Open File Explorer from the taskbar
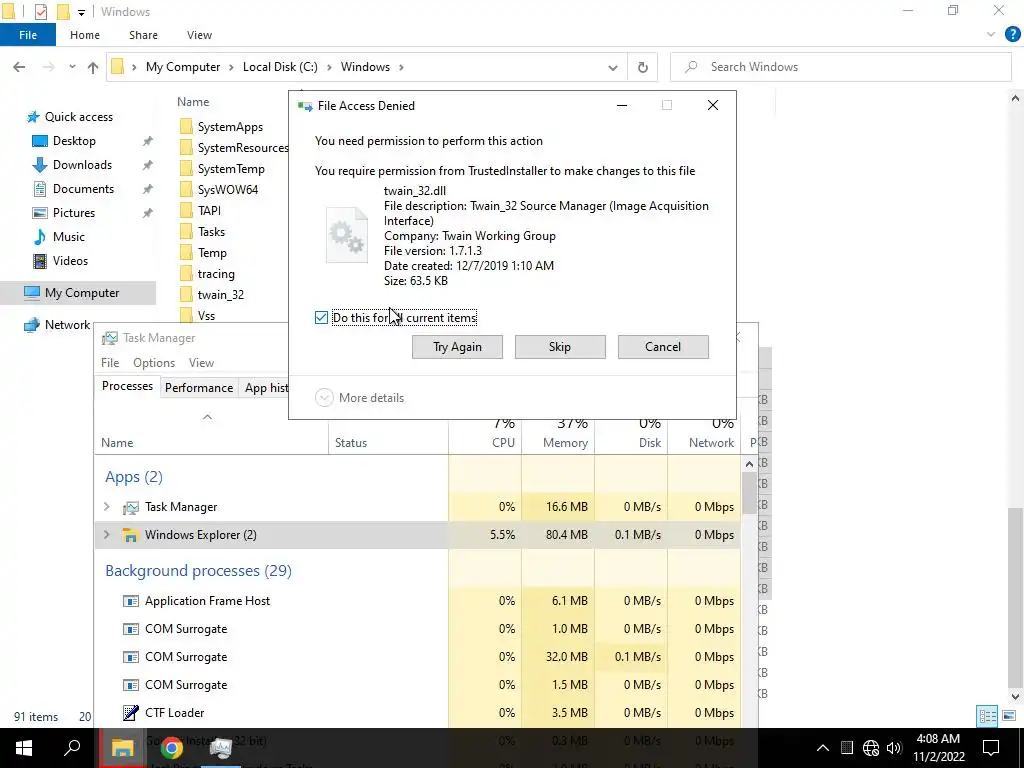Viewport: 1024px width, 768px height. tap(122, 748)
